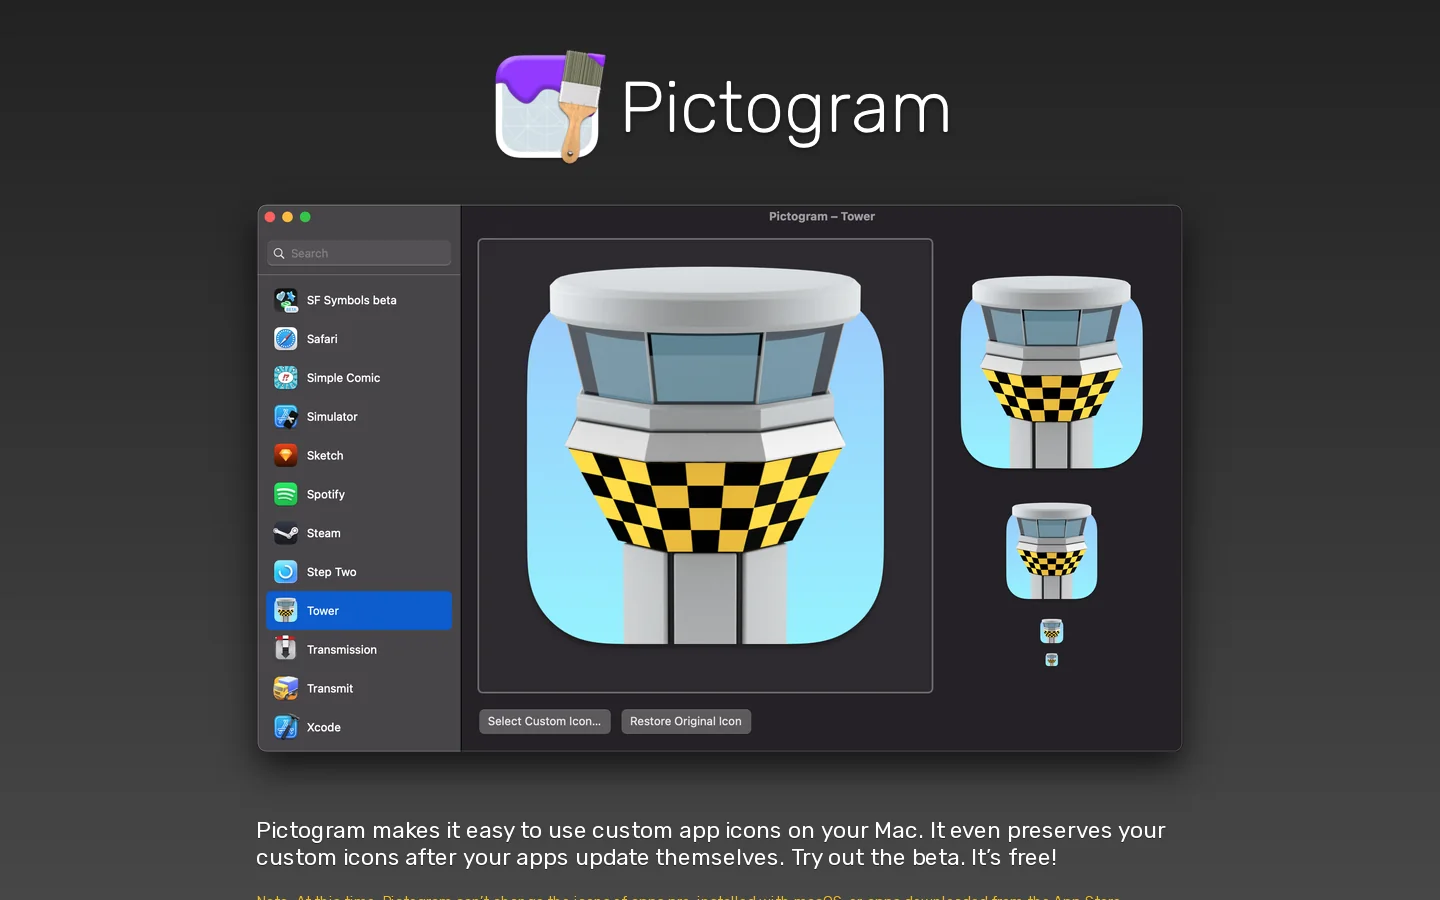Click the Simple Comic app icon
The width and height of the screenshot is (1440, 900).
tap(286, 378)
